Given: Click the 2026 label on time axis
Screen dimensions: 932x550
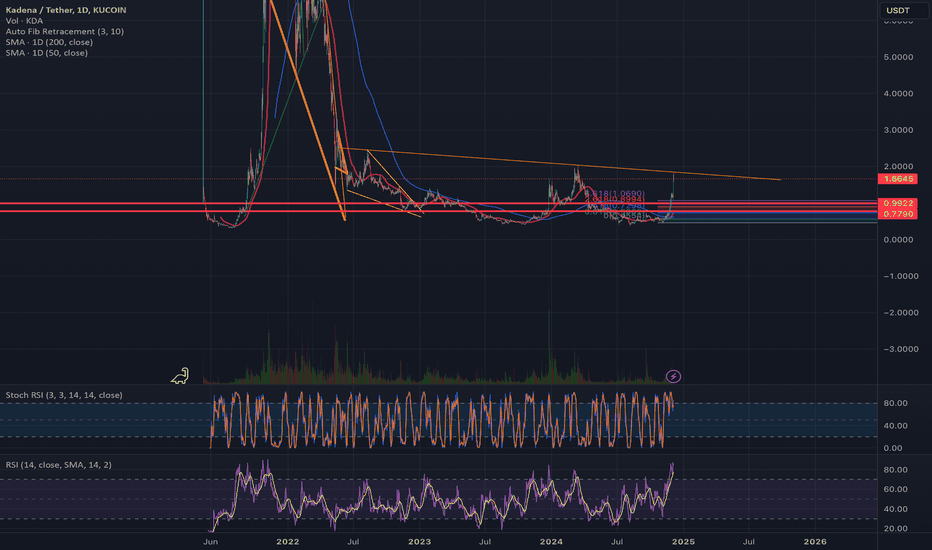Looking at the screenshot, I should pyautogui.click(x=815, y=542).
